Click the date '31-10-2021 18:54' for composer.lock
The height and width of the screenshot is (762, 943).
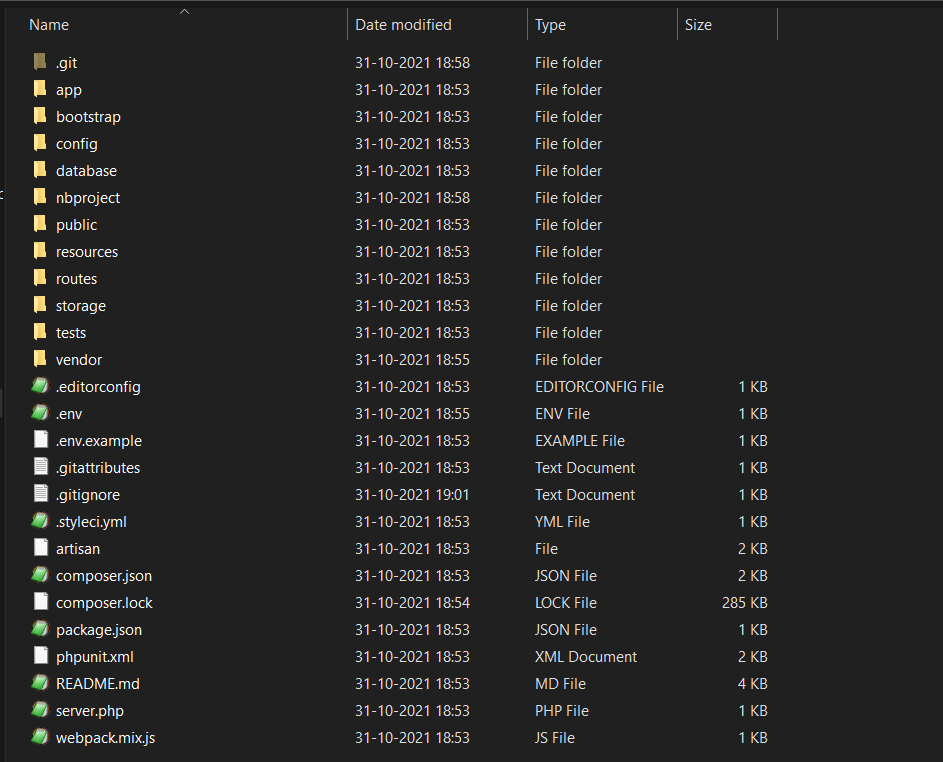click(x=412, y=603)
